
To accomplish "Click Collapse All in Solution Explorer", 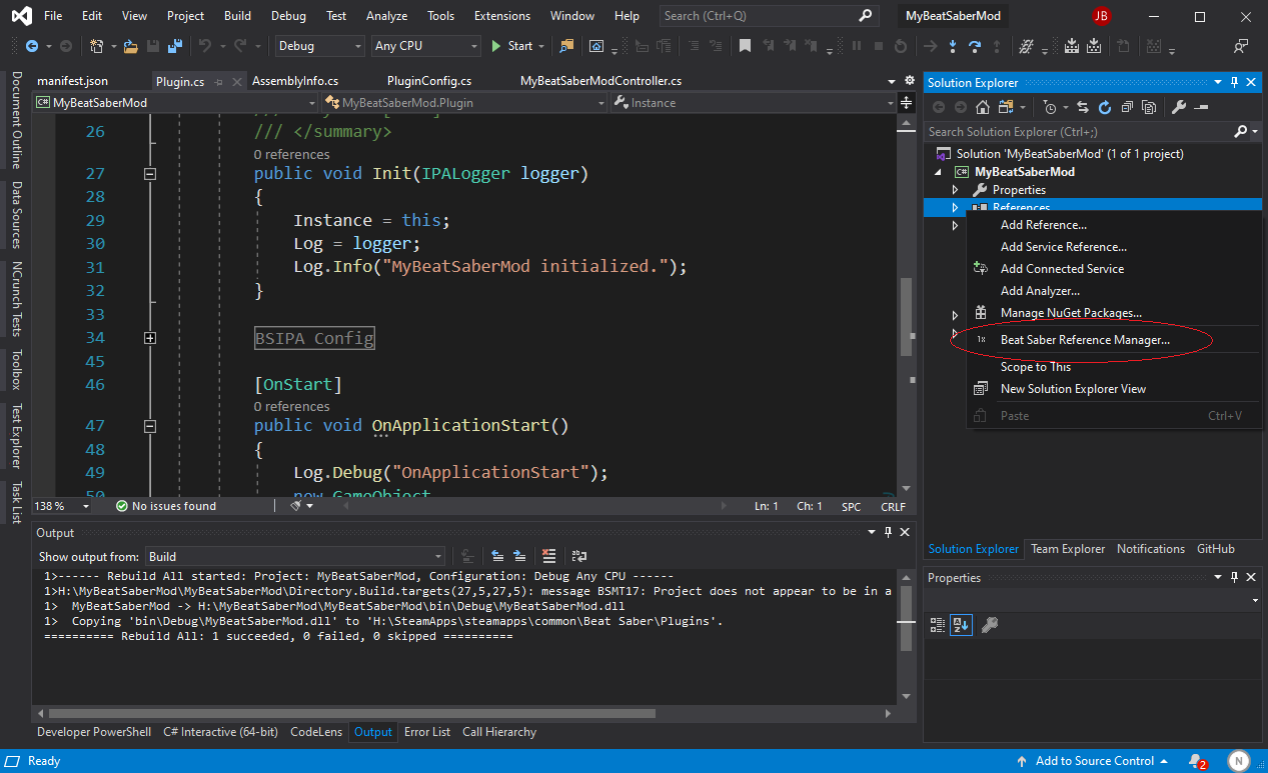I will (x=1127, y=107).
